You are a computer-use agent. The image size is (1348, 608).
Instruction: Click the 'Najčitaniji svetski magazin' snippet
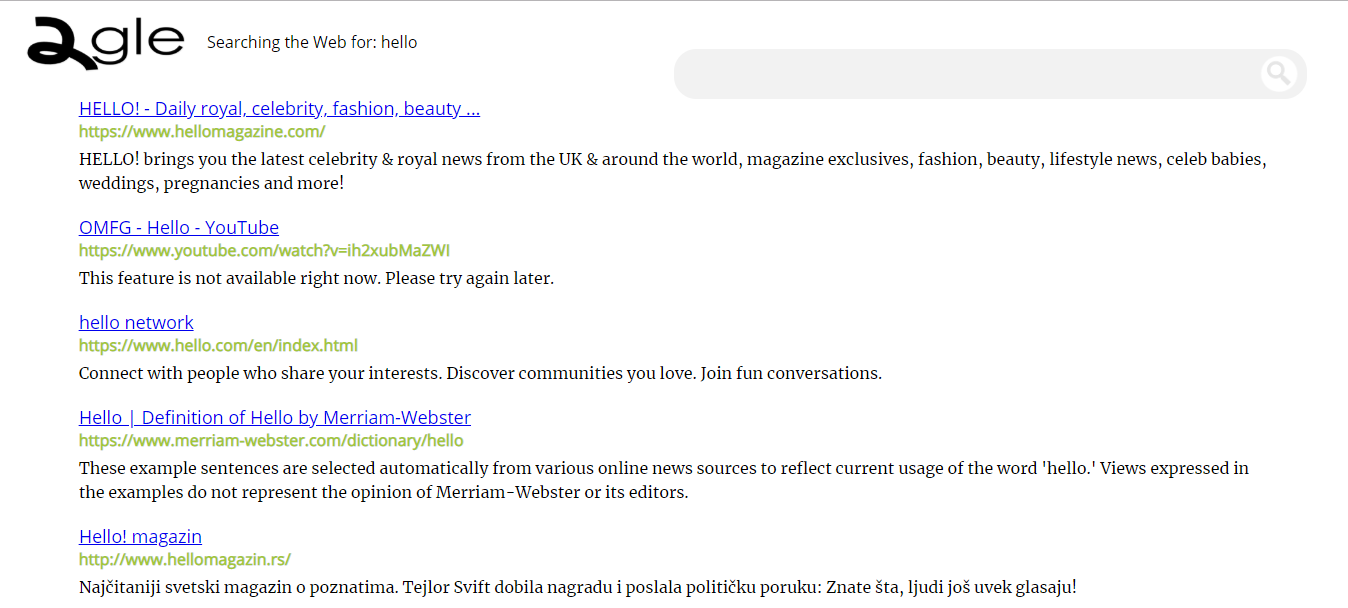coord(578,587)
